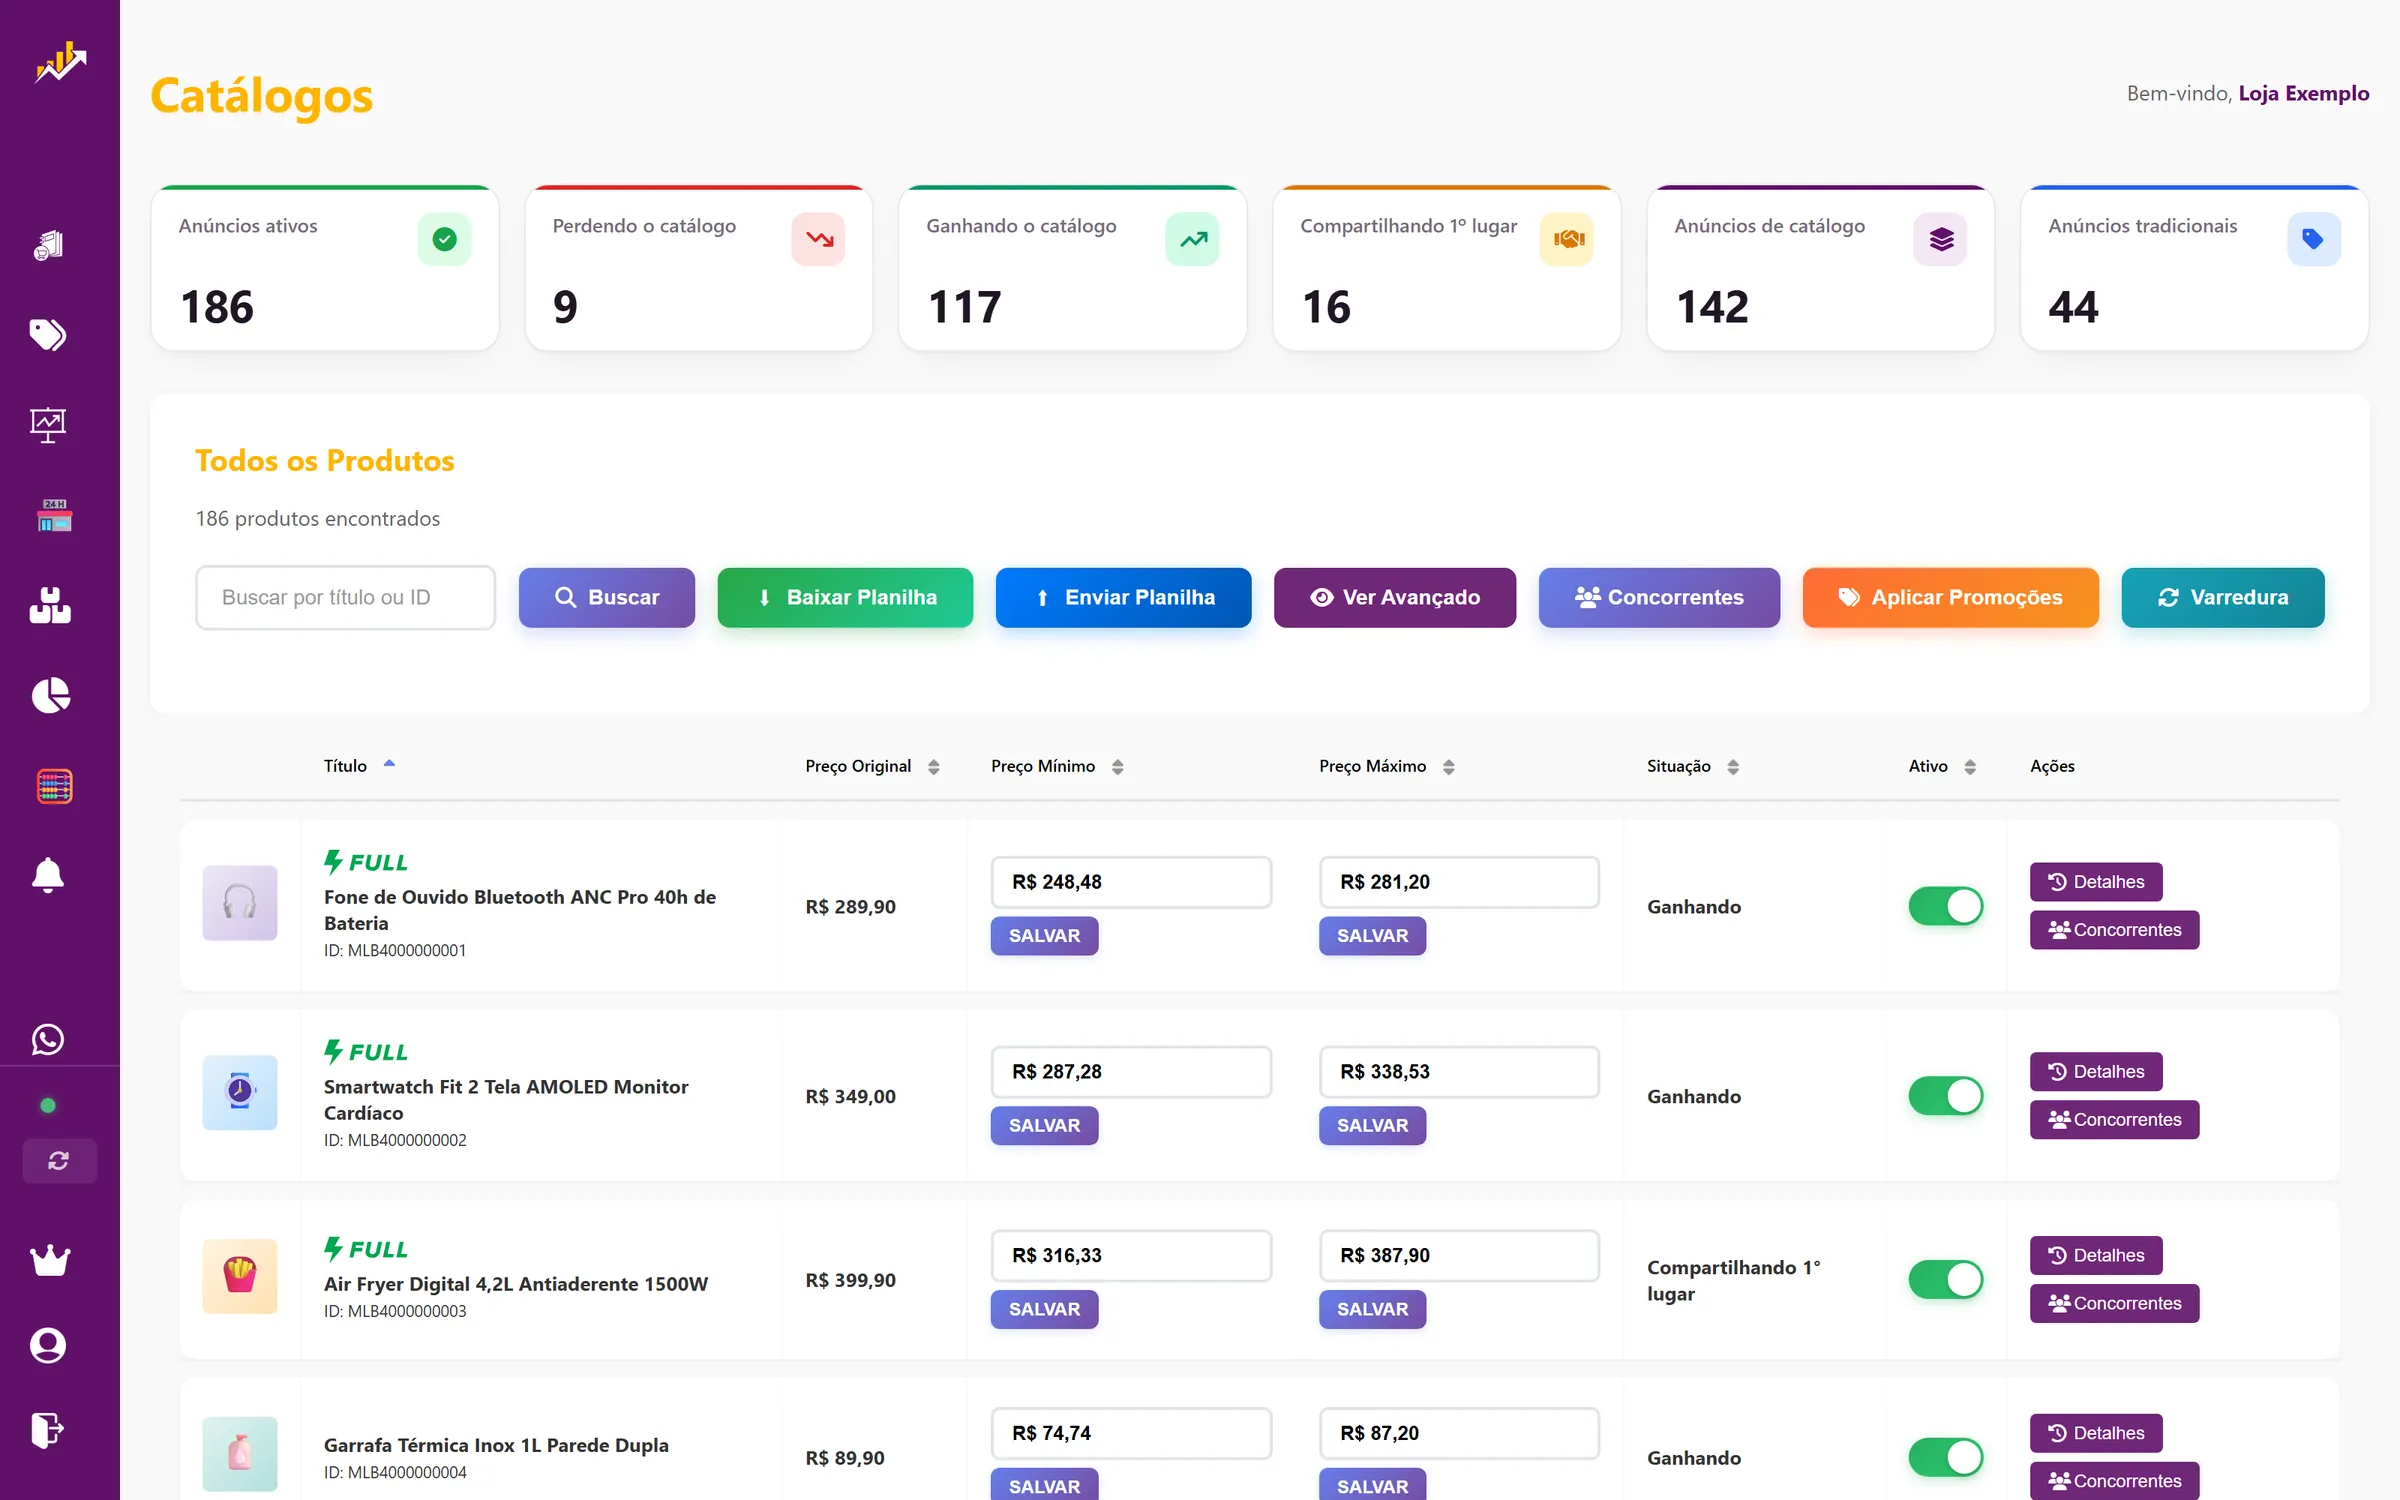The image size is (2400, 1500).
Task: Click the green check icon on Anúncios ativos card
Action: coord(445,239)
